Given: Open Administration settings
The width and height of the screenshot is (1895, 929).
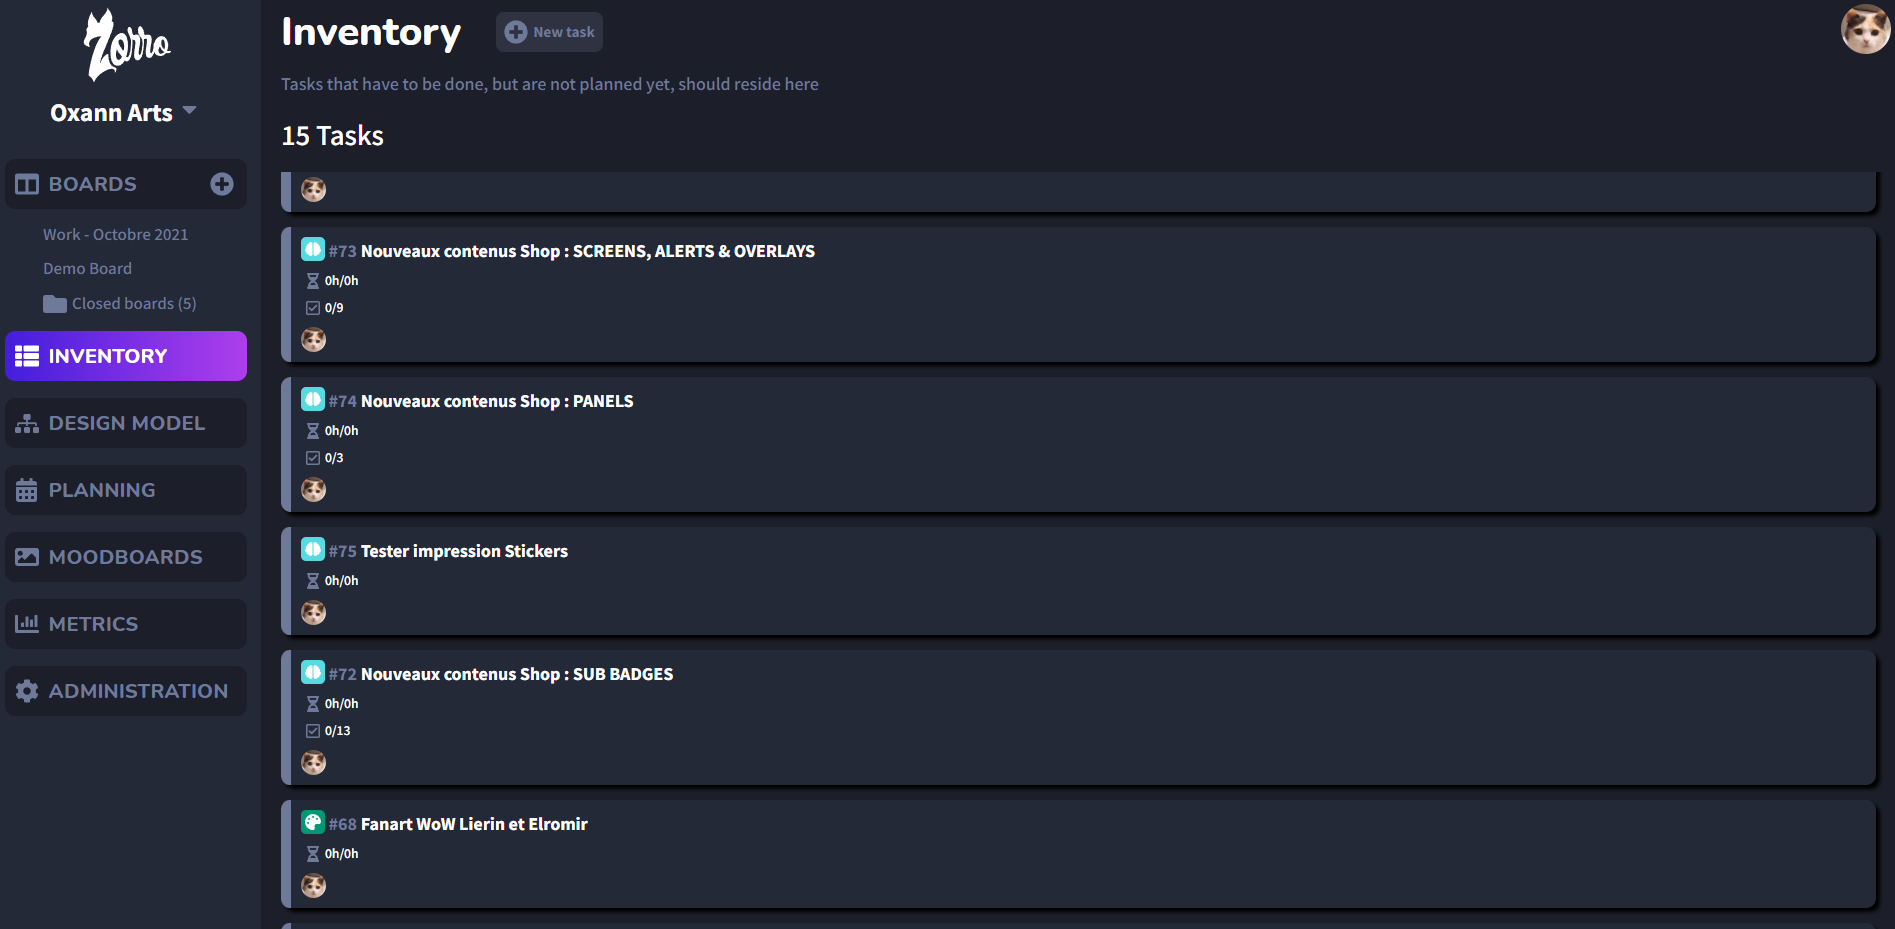Looking at the screenshot, I should [x=126, y=691].
